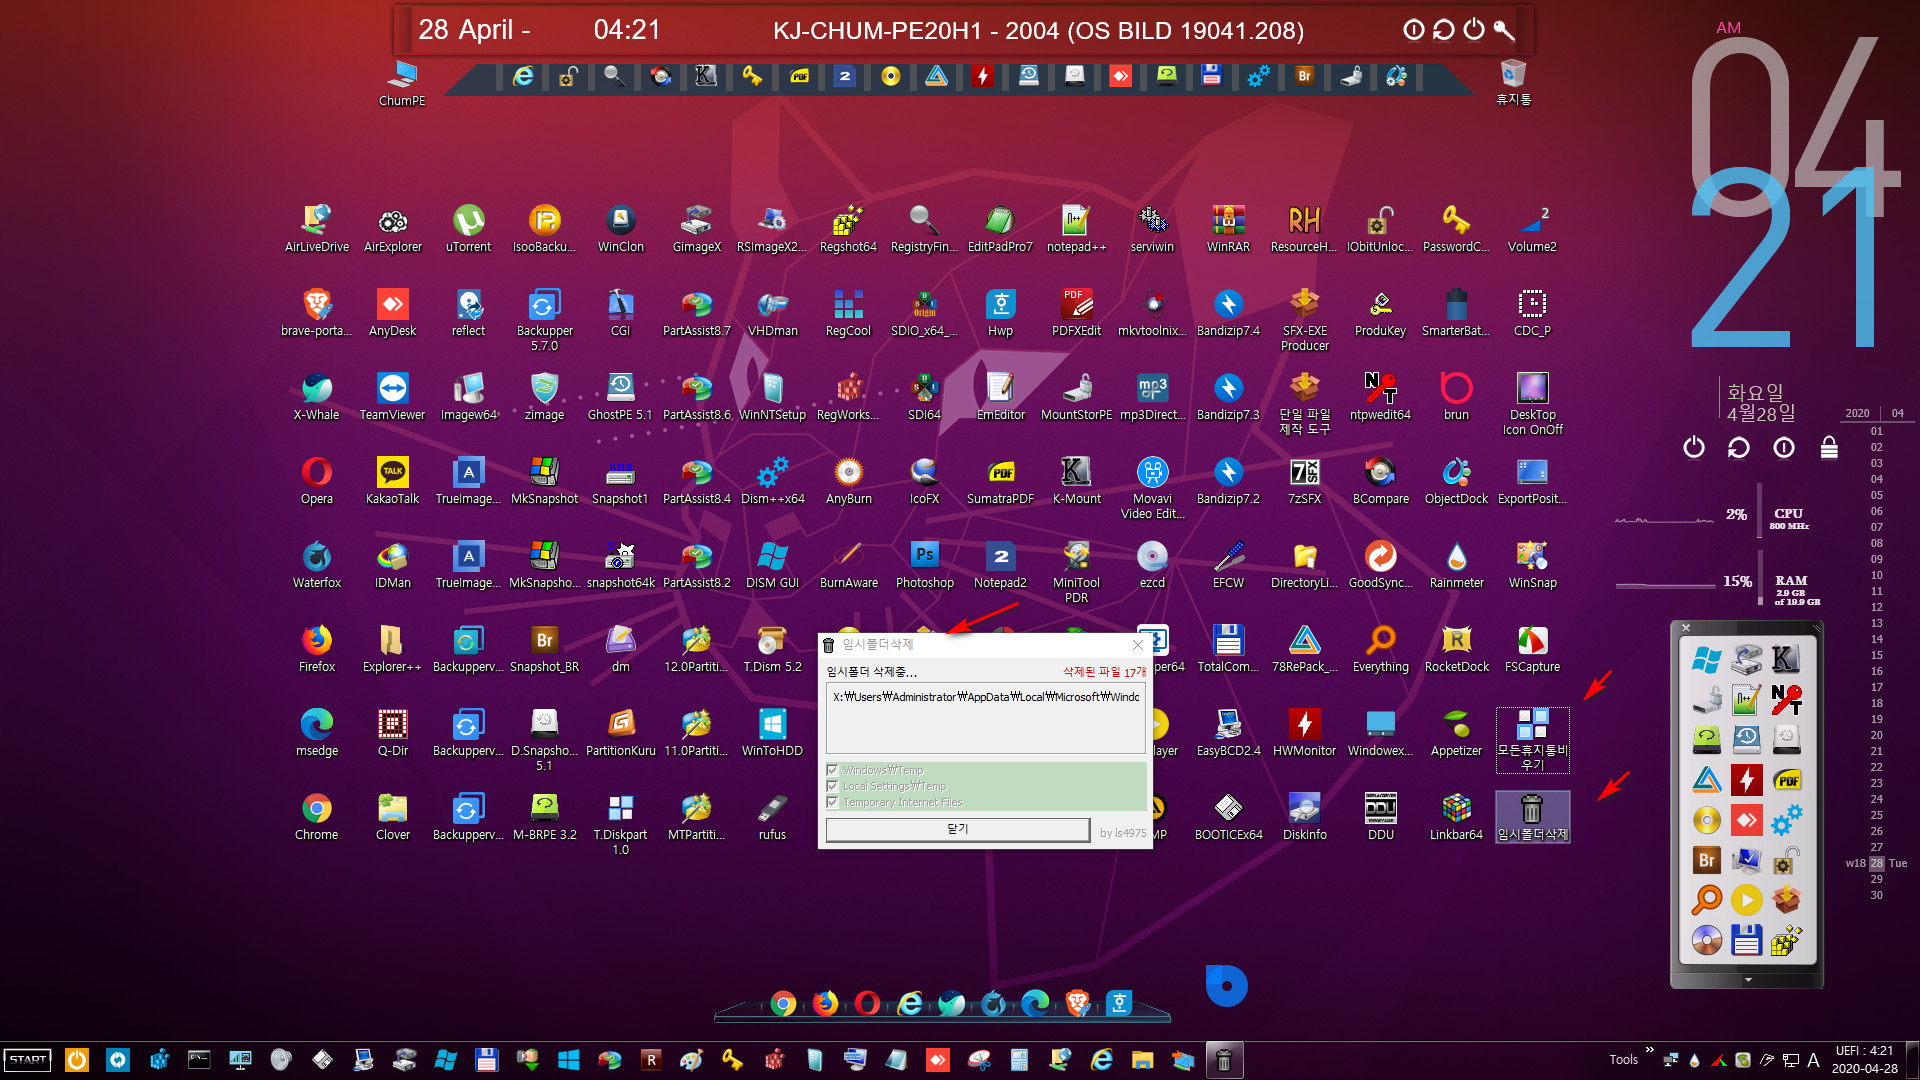
Task: Open the 모든휴지통비우기 desktop icon
Action: click(x=1532, y=740)
